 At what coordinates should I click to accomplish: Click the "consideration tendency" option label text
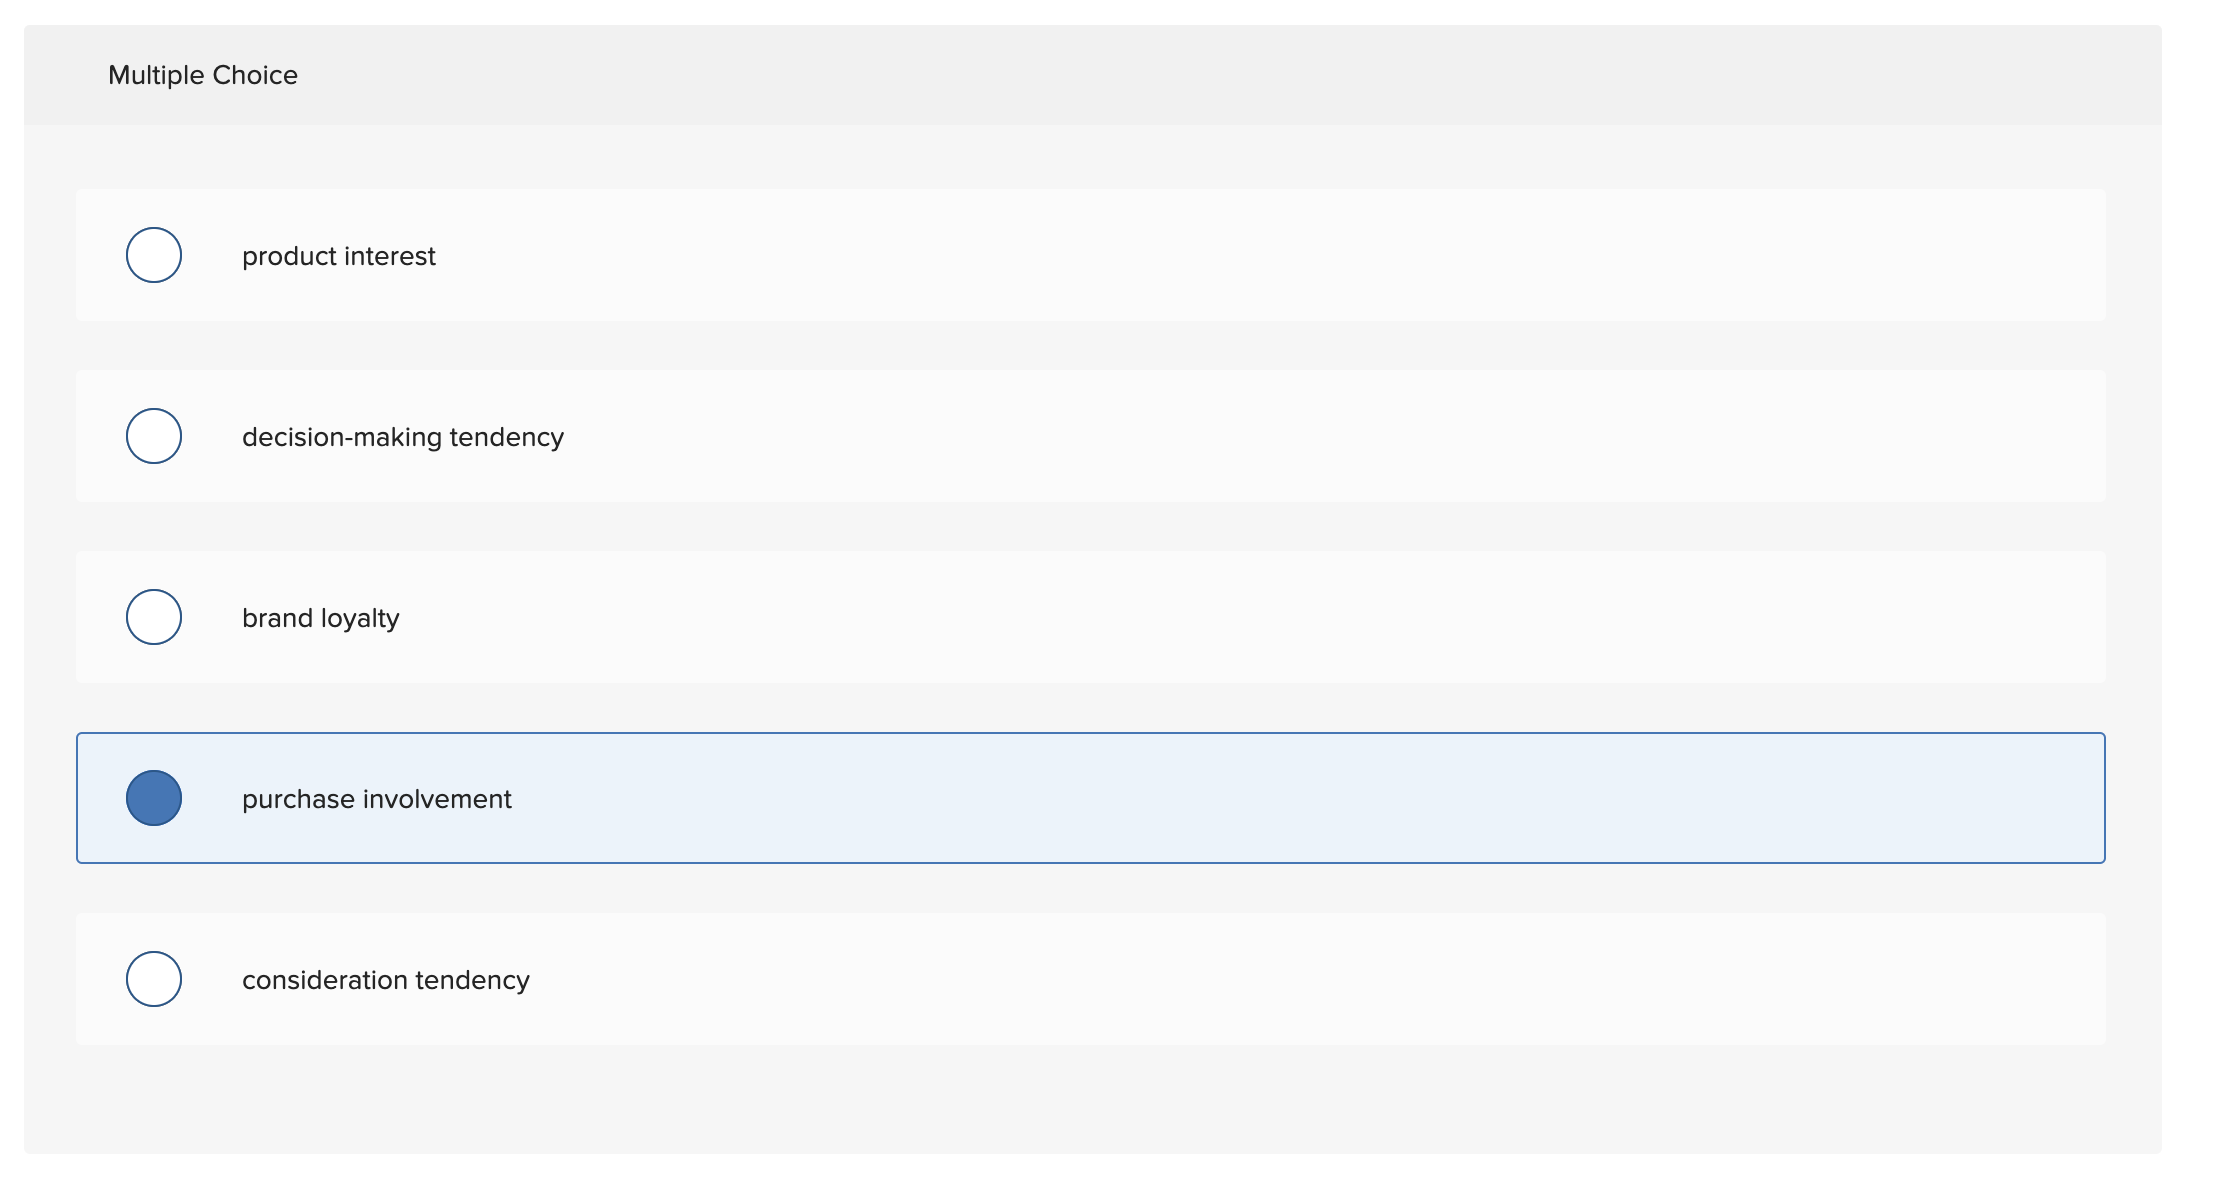click(386, 979)
